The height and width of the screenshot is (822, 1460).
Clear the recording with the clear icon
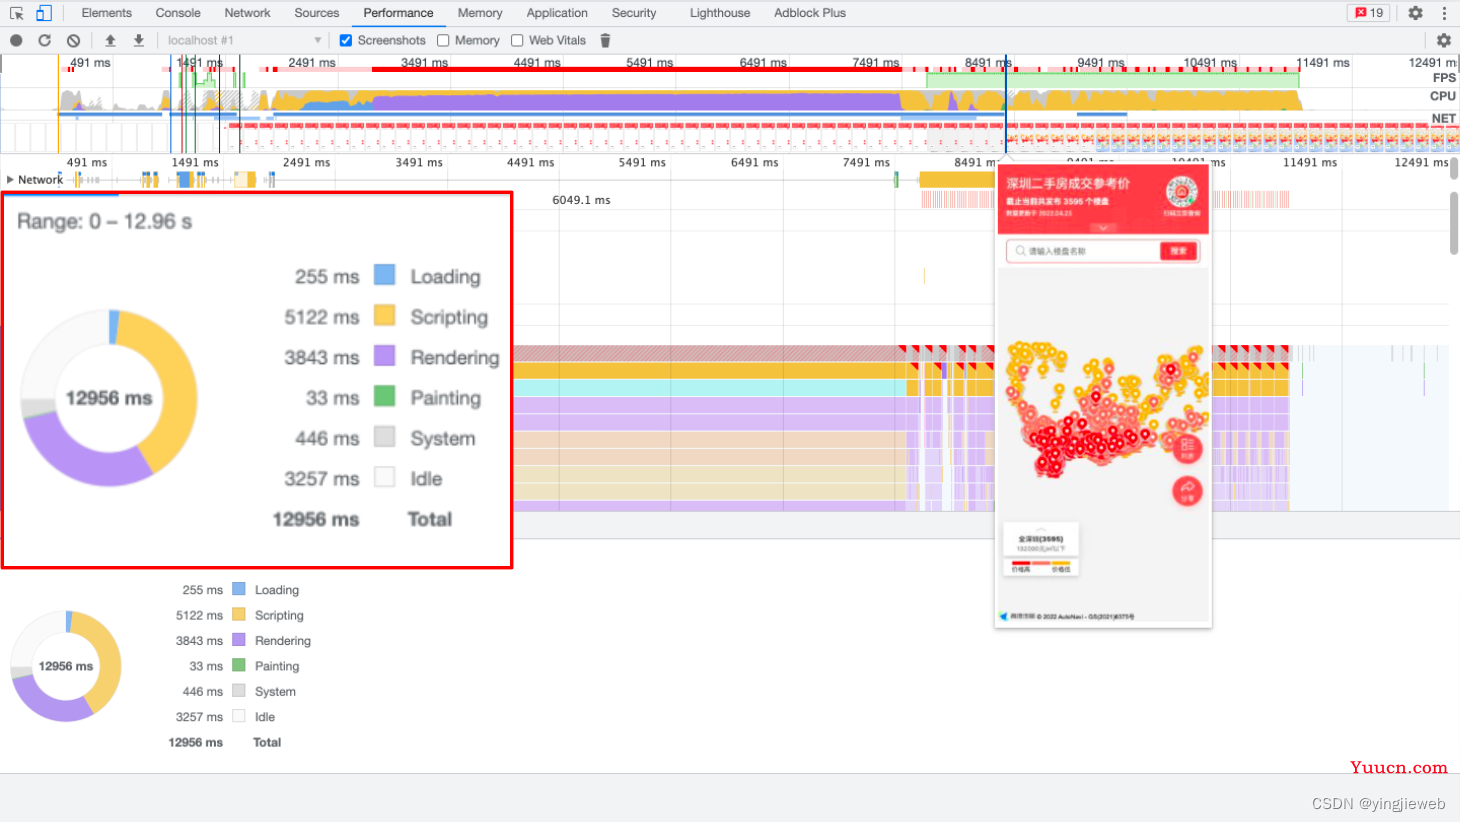[x=73, y=40]
